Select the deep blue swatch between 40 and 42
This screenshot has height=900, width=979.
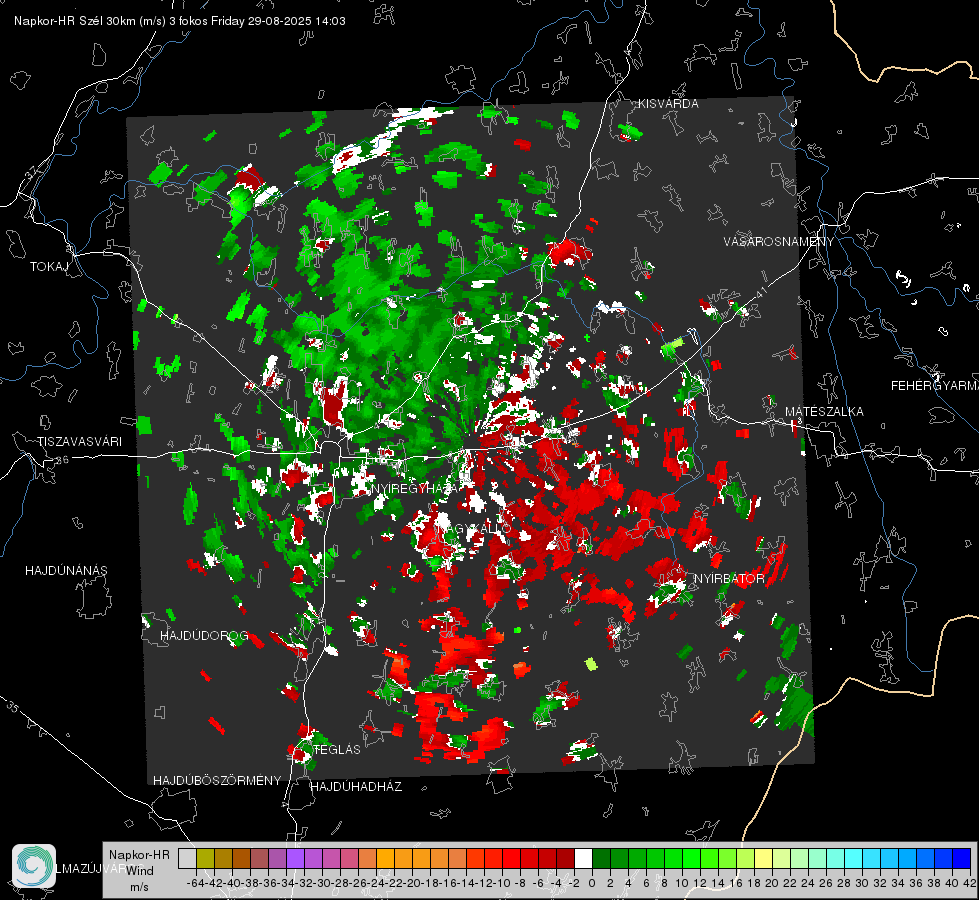(962, 859)
